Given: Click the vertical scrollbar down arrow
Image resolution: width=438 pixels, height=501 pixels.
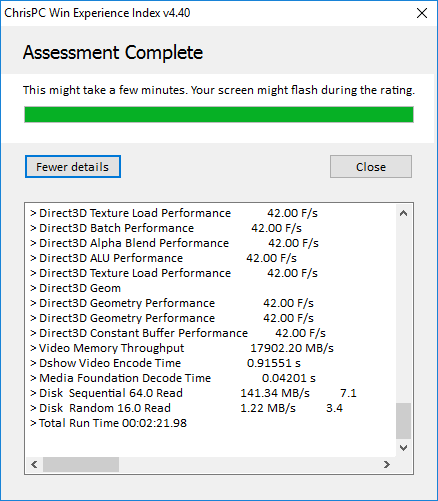Looking at the screenshot, I should point(403,448).
